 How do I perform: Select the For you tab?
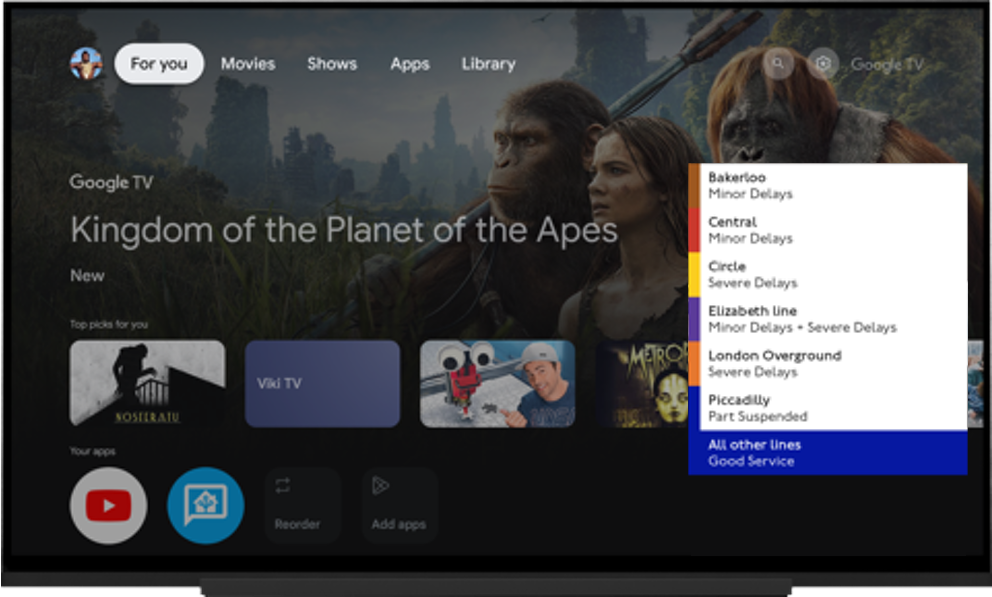click(159, 64)
